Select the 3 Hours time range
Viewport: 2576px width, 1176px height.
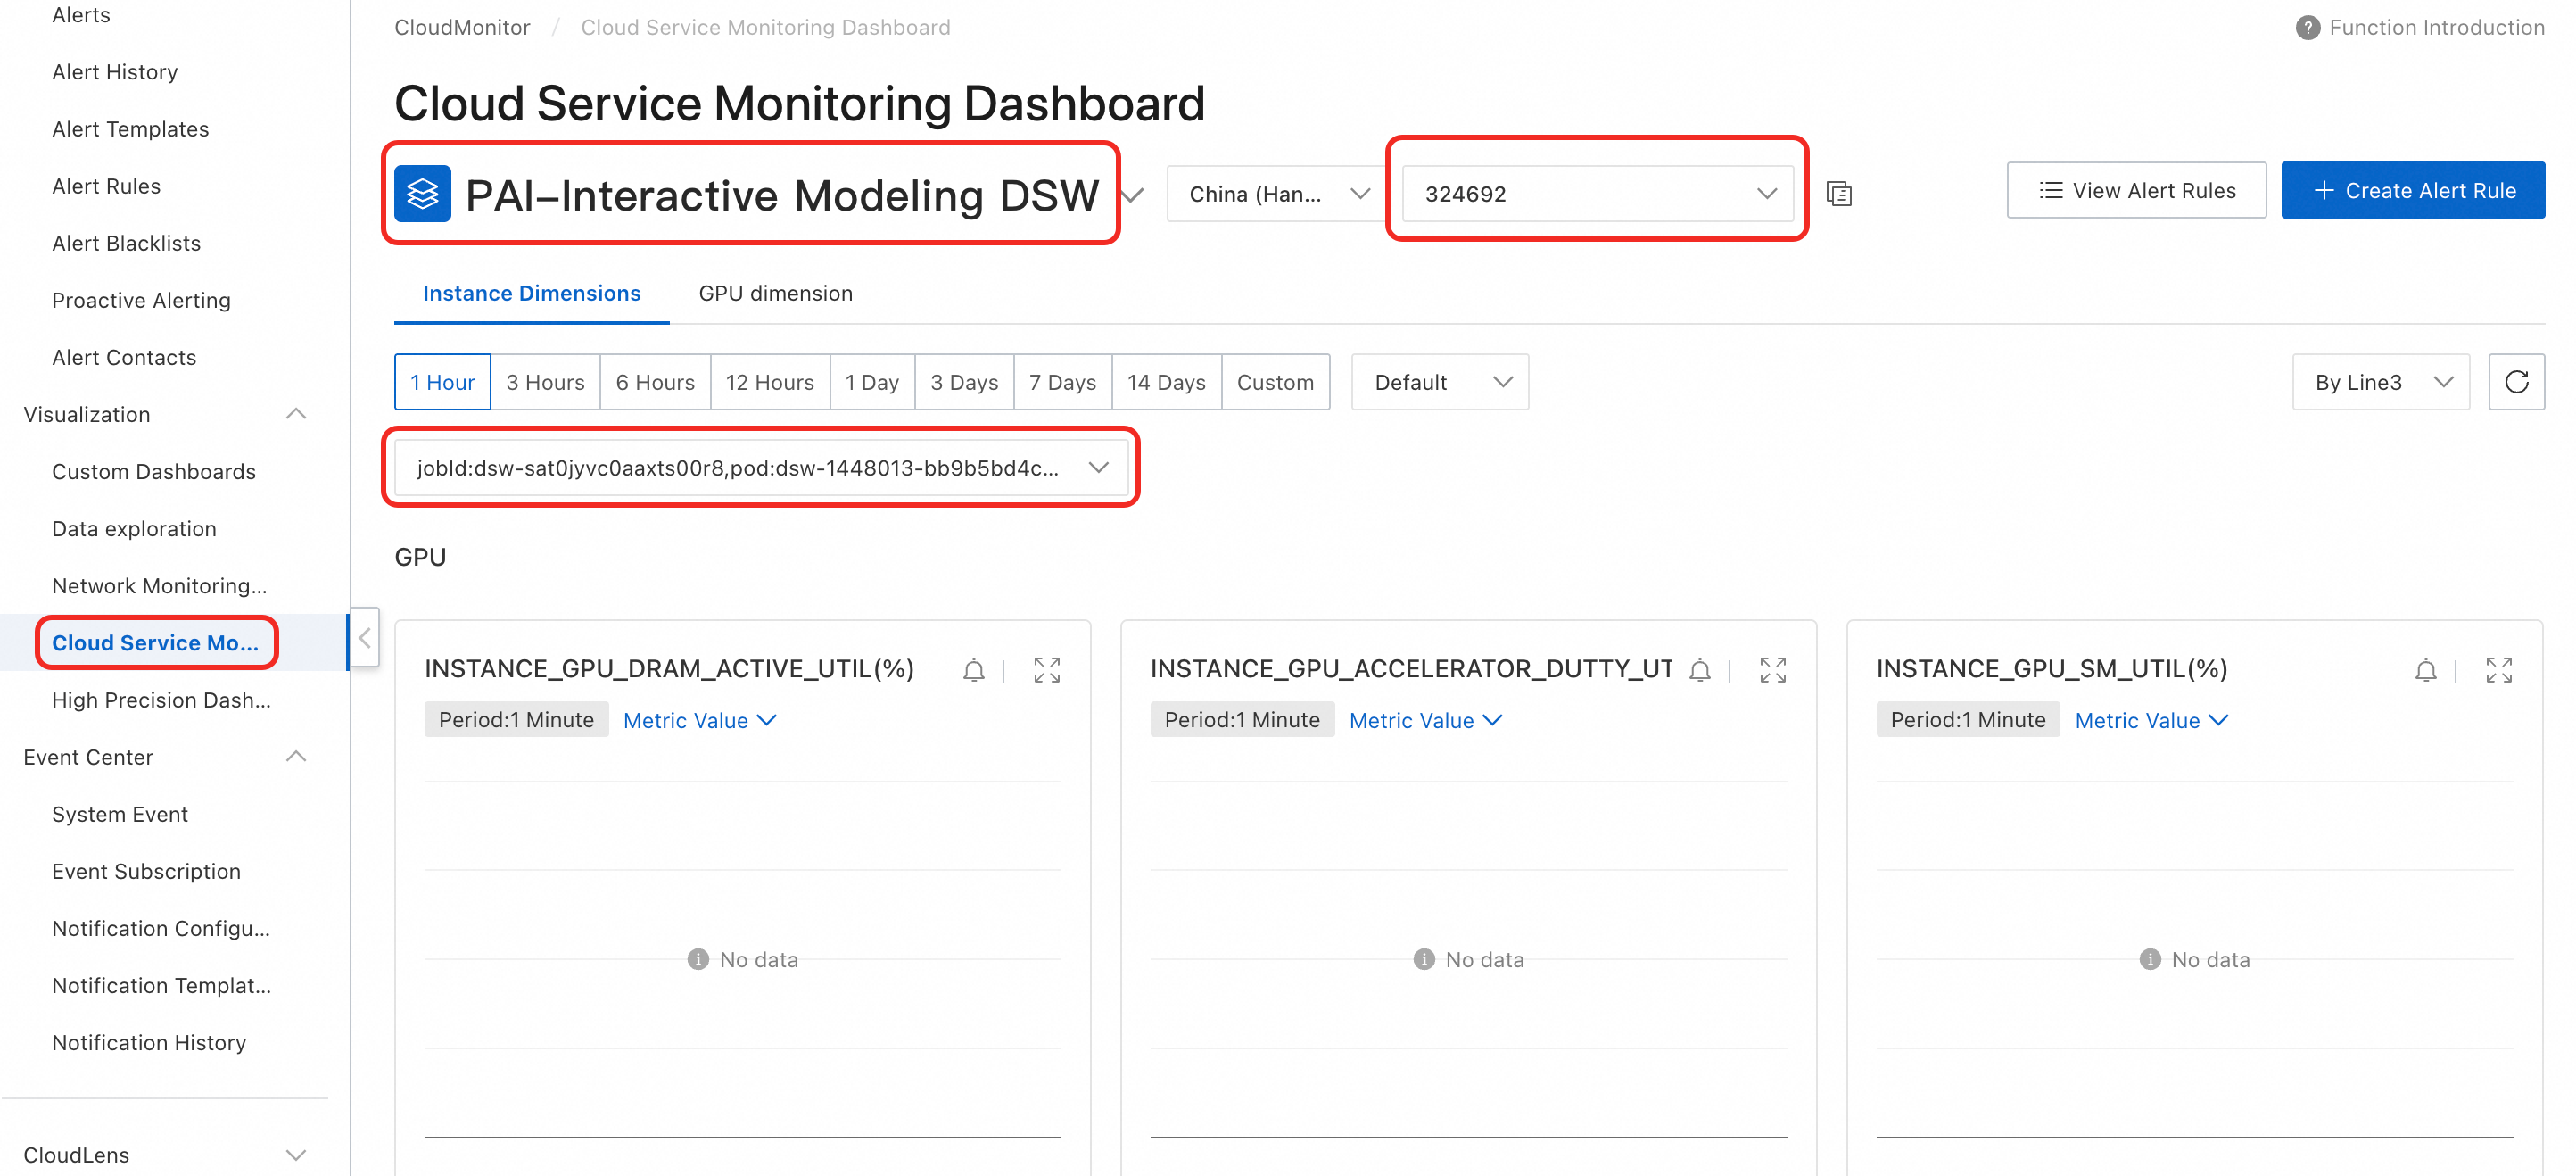pos(545,382)
